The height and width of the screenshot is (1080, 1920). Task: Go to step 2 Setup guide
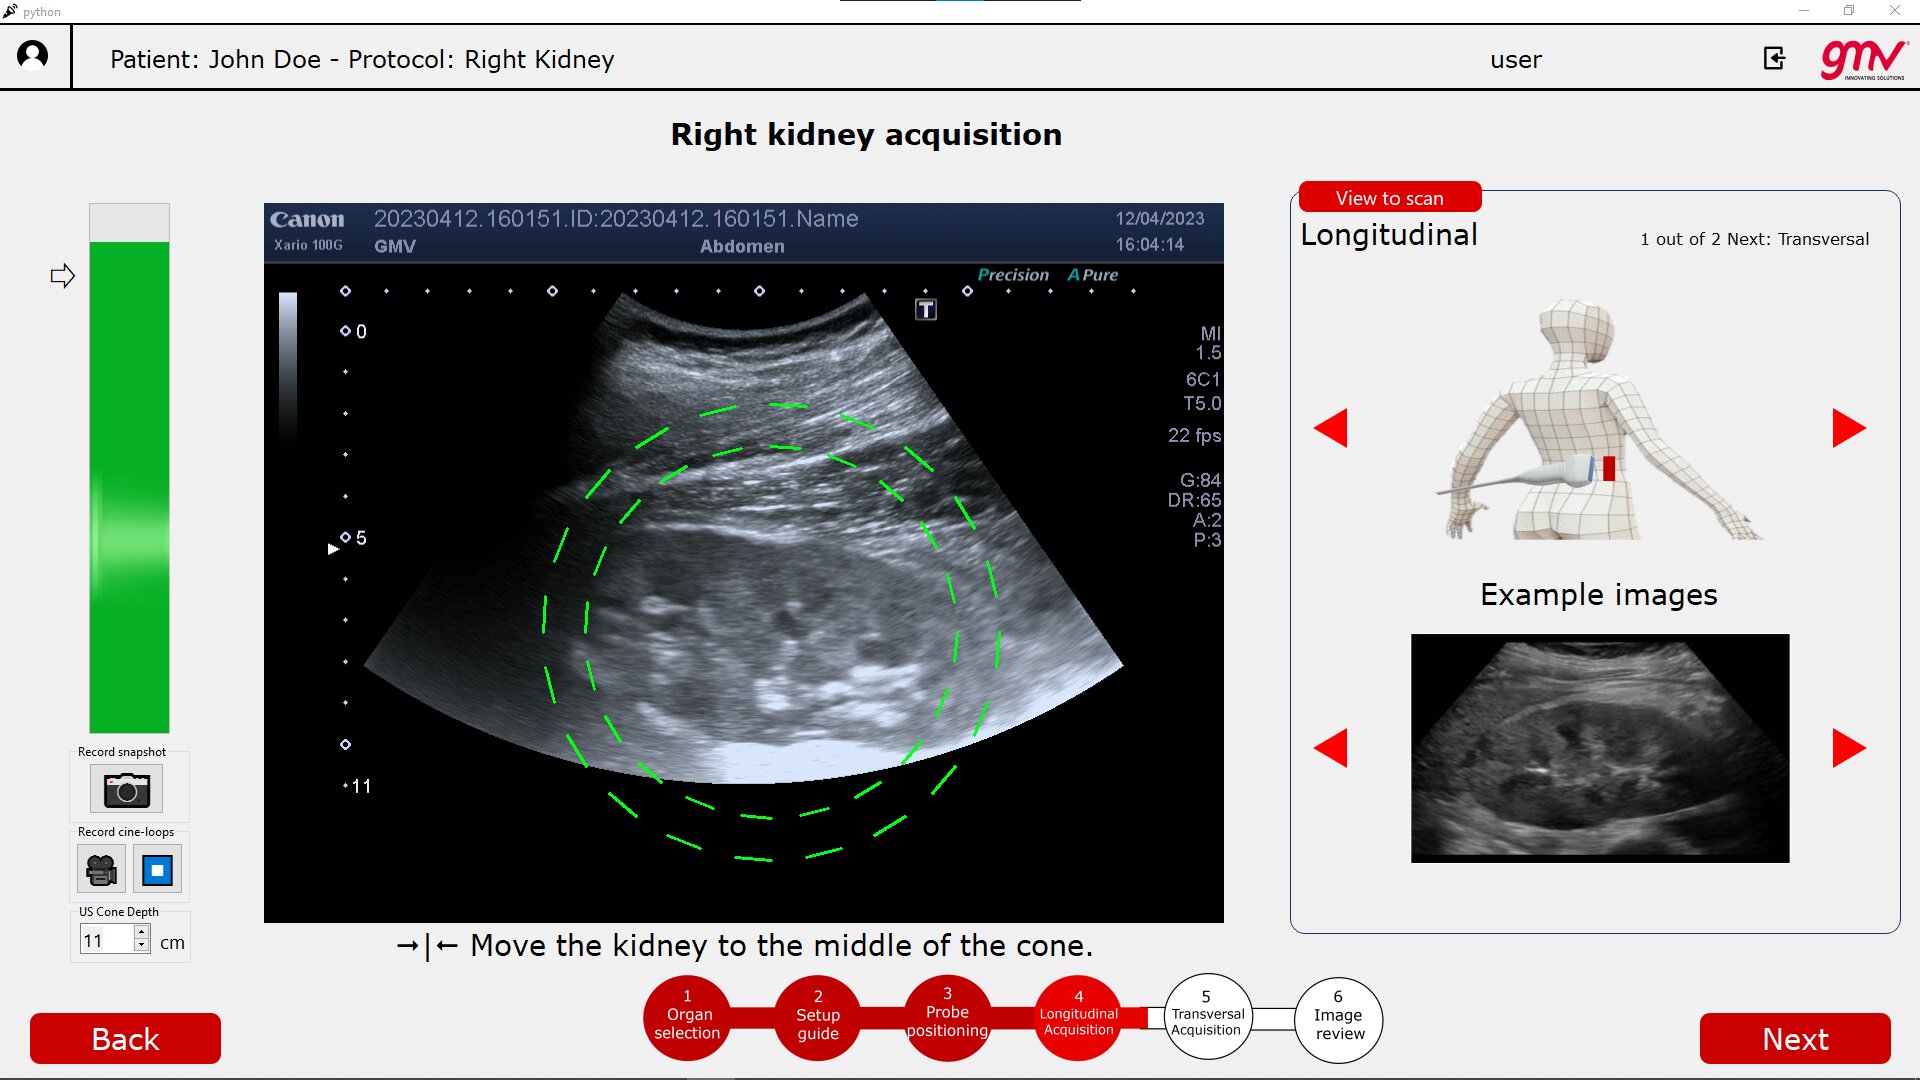click(818, 1017)
